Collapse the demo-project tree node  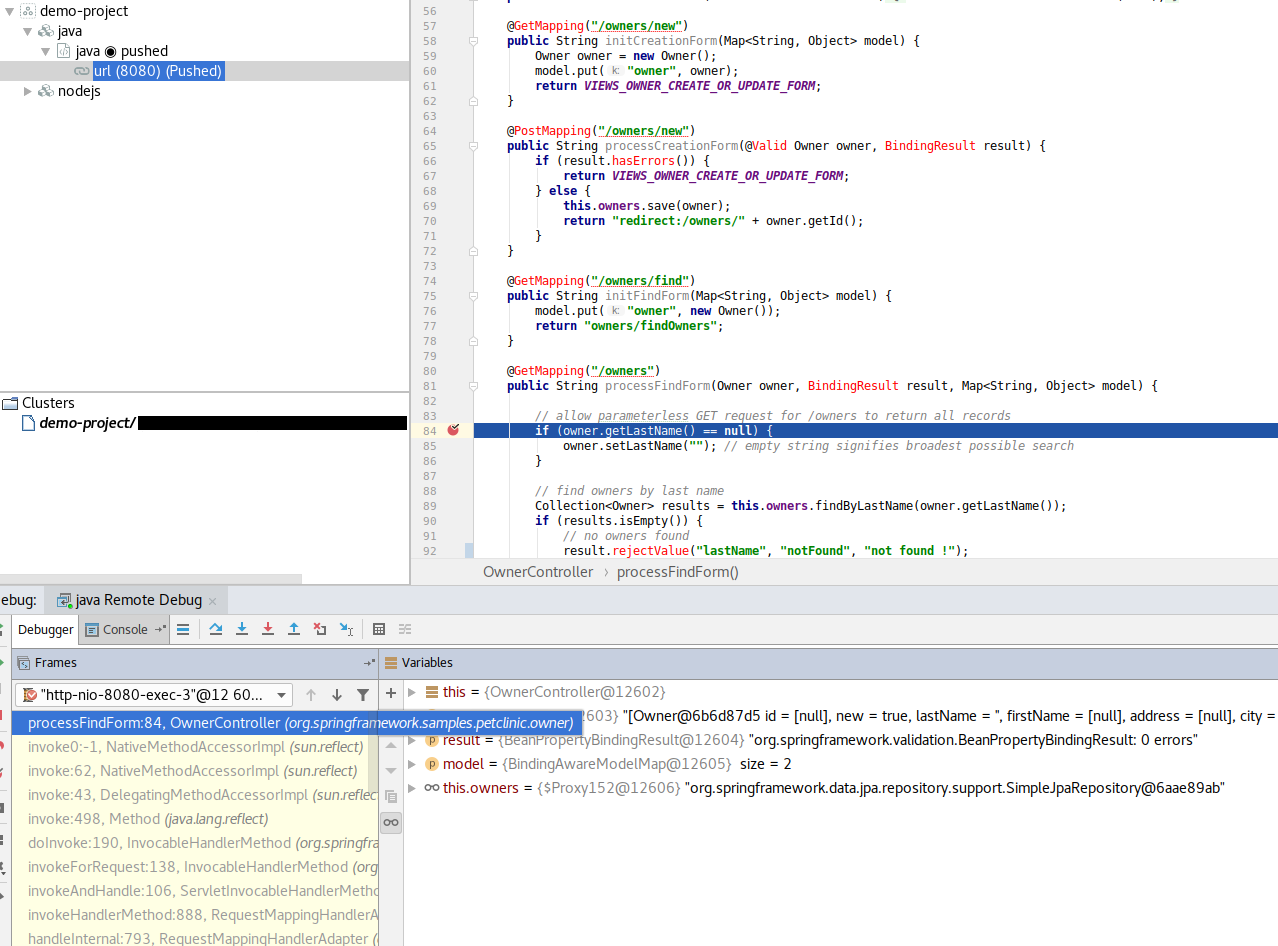point(8,11)
